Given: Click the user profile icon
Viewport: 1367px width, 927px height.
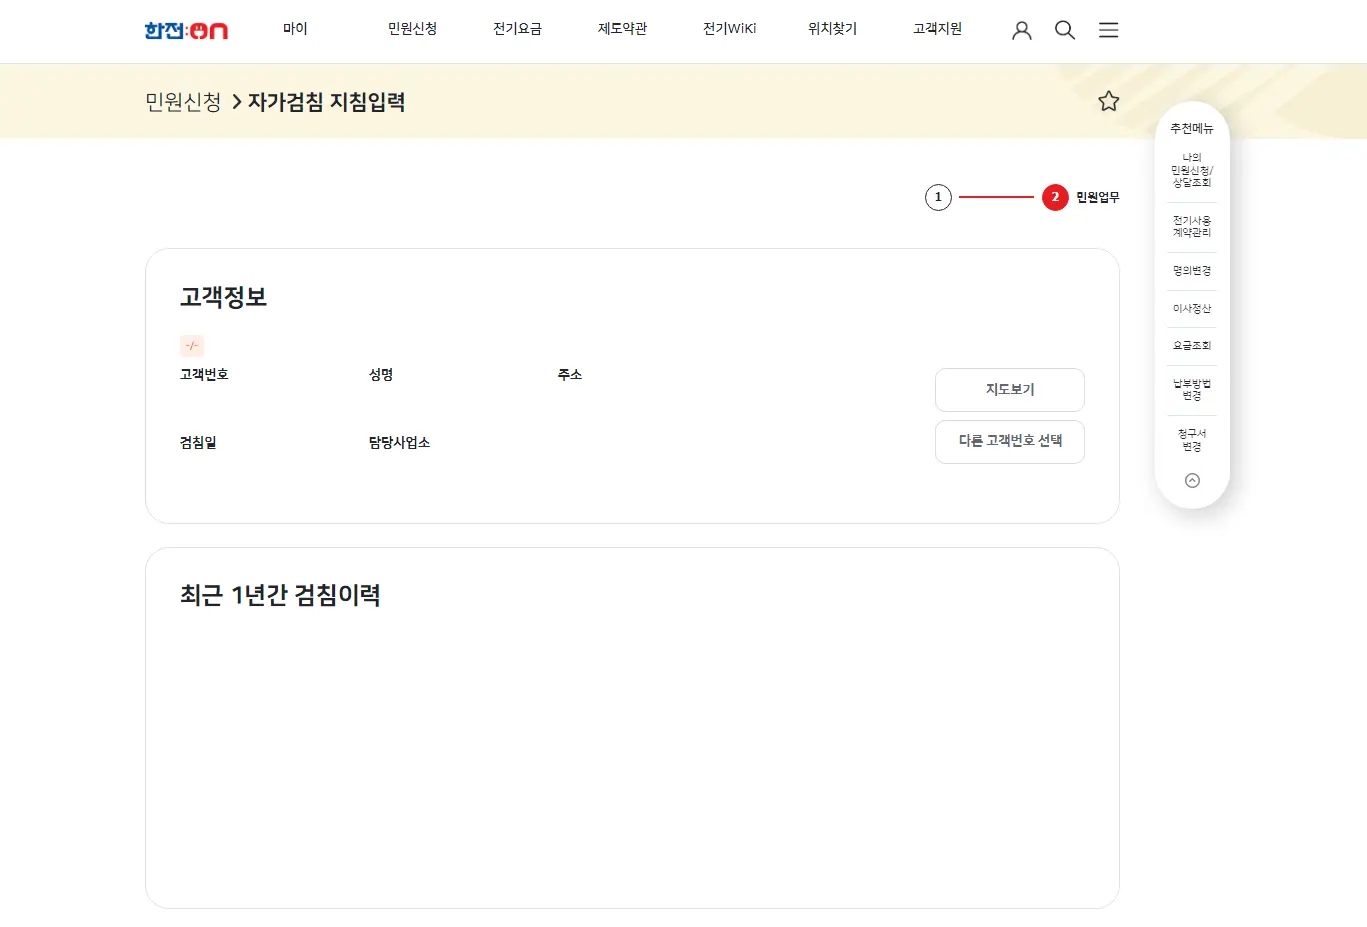Looking at the screenshot, I should (x=1021, y=30).
